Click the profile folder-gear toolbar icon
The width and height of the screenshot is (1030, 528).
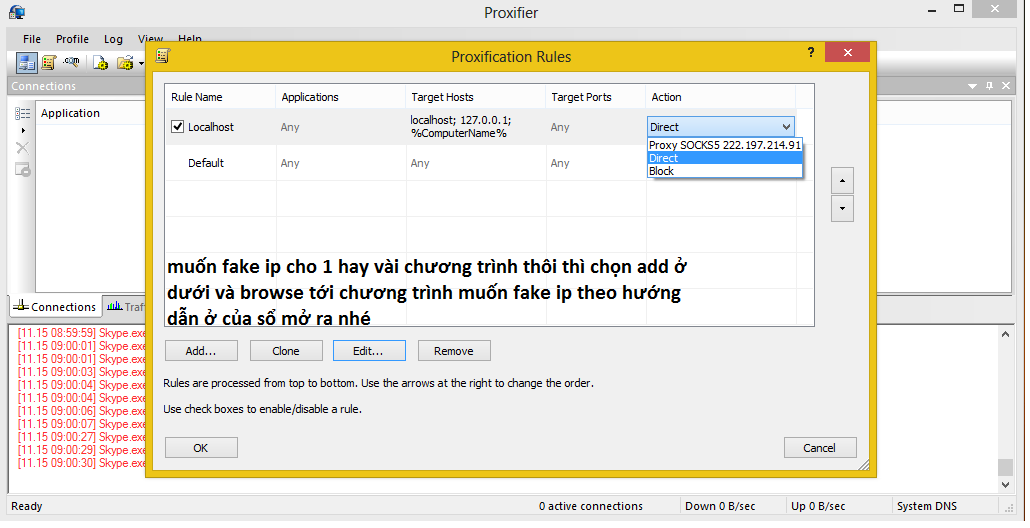tap(125, 63)
